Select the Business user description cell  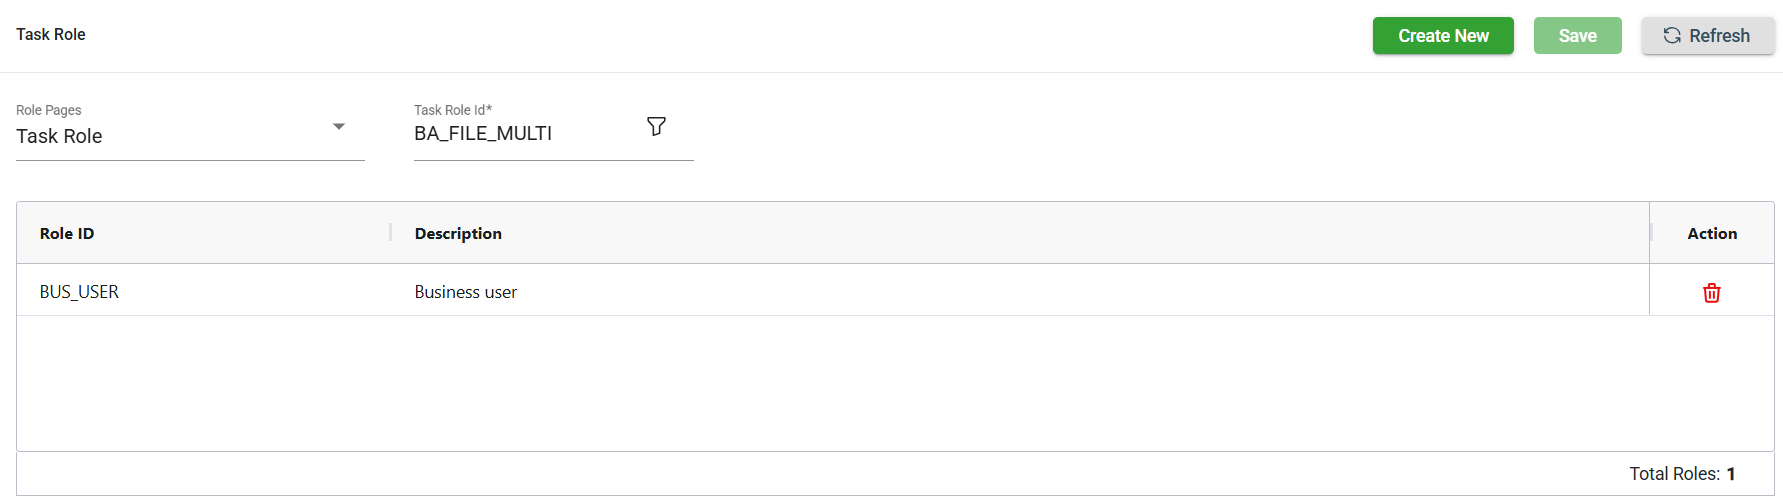coord(466,292)
